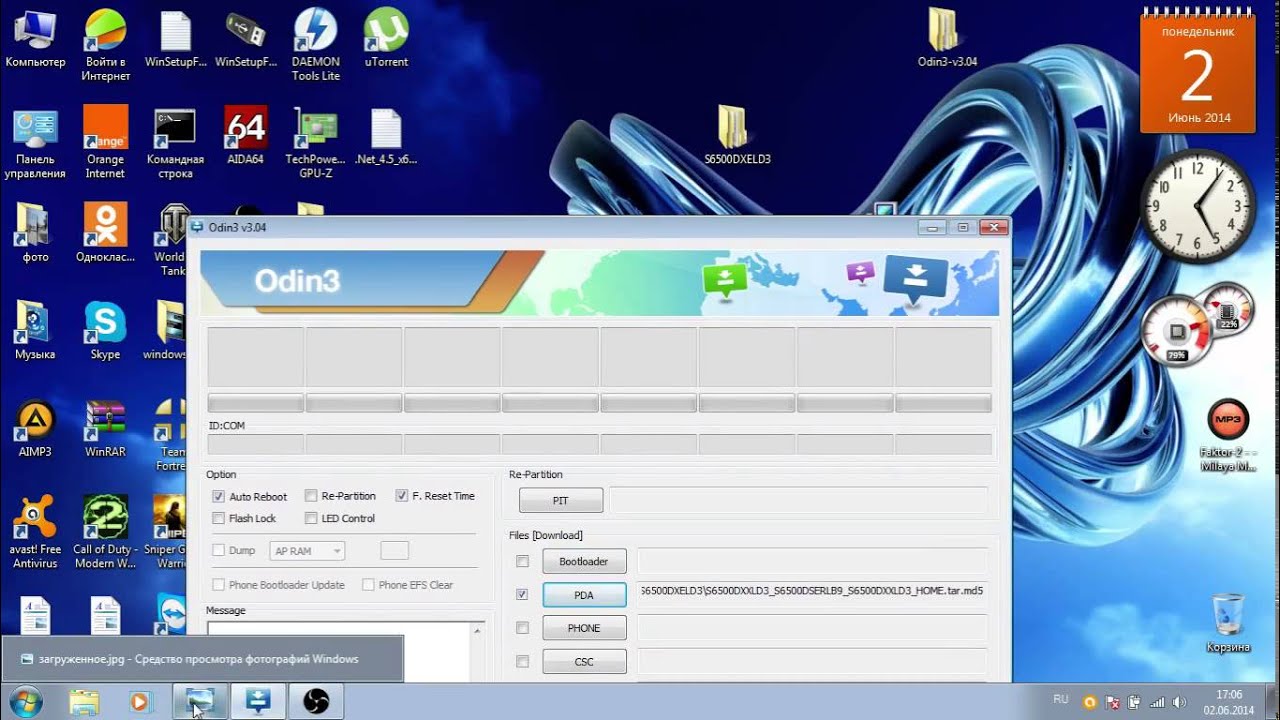The width and height of the screenshot is (1280, 720).
Task: Open Windows Explorer from the taskbar
Action: (84, 701)
